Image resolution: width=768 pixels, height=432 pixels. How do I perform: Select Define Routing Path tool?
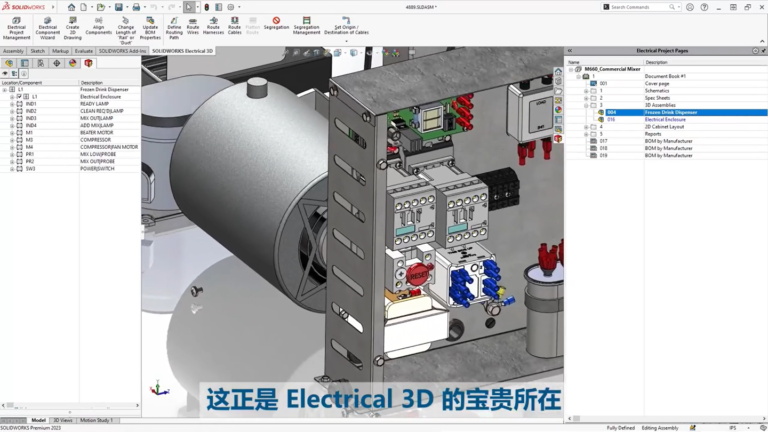pyautogui.click(x=174, y=29)
